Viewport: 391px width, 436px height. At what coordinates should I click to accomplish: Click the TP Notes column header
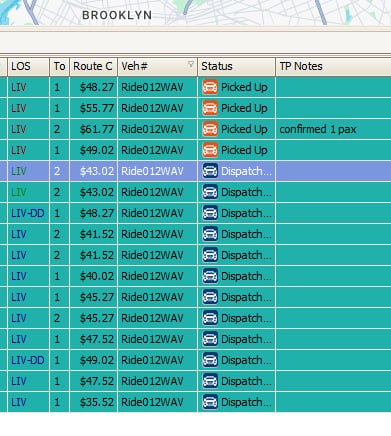point(333,66)
